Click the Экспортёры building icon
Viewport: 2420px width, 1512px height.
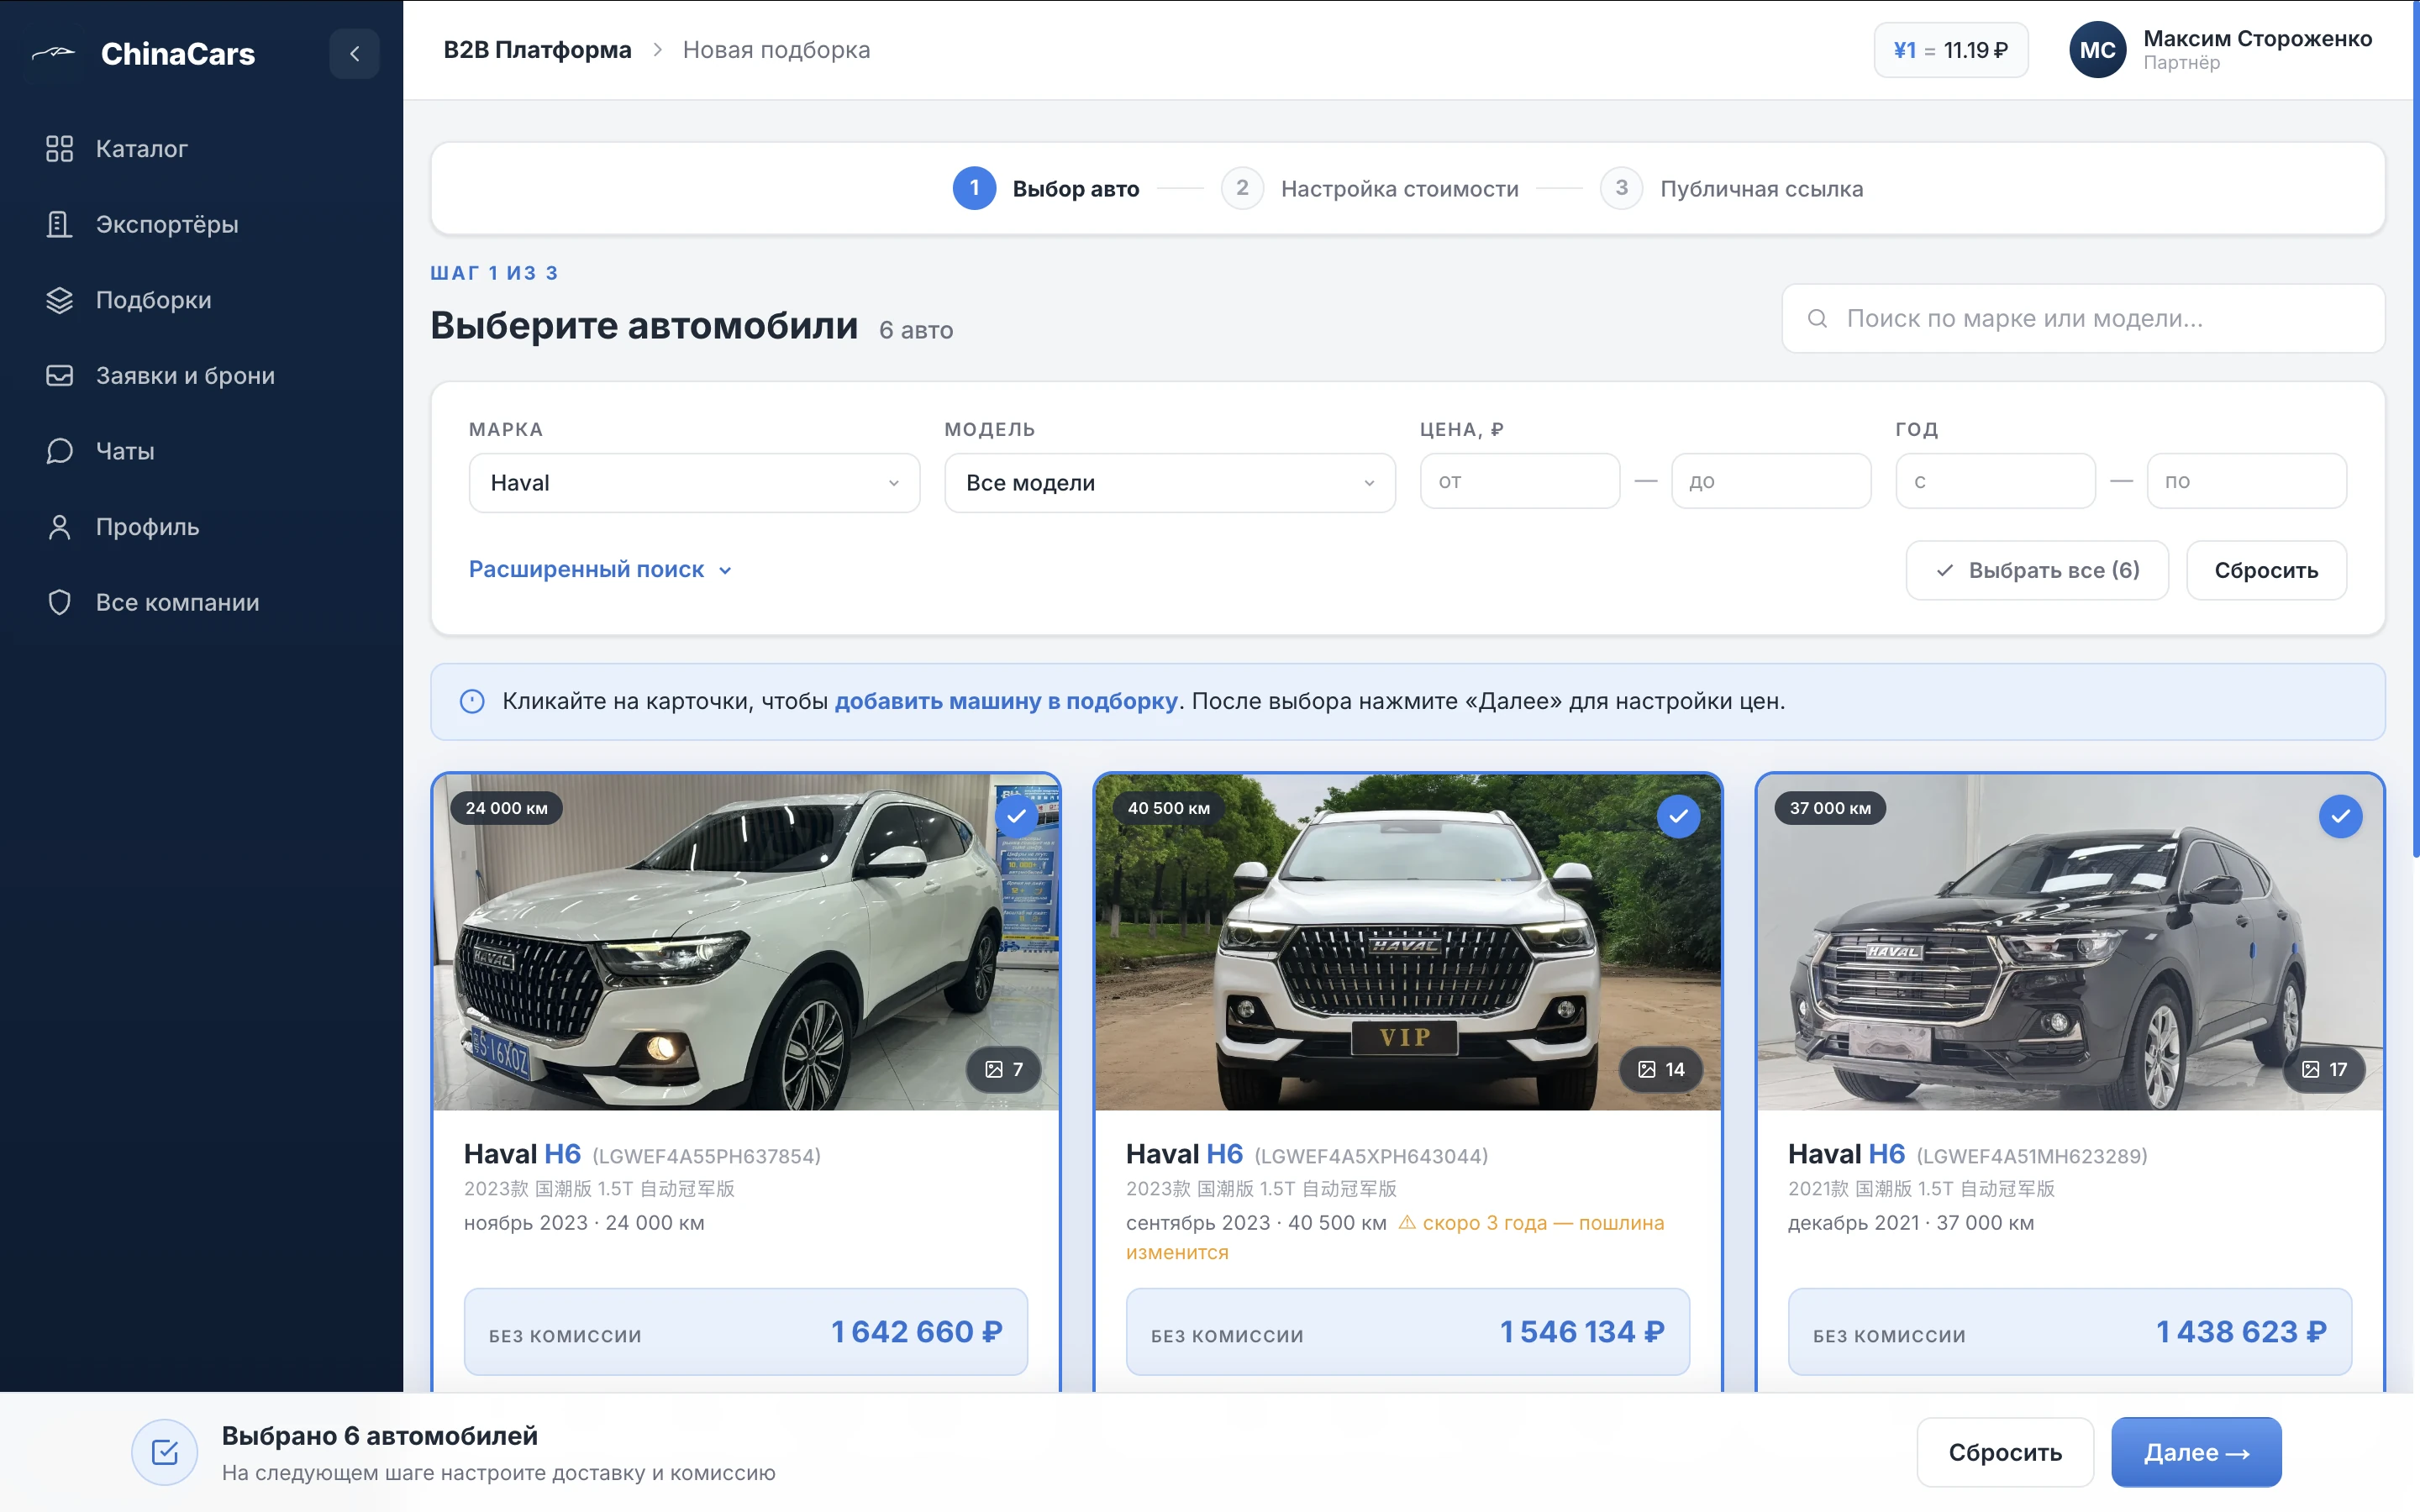coord(59,224)
